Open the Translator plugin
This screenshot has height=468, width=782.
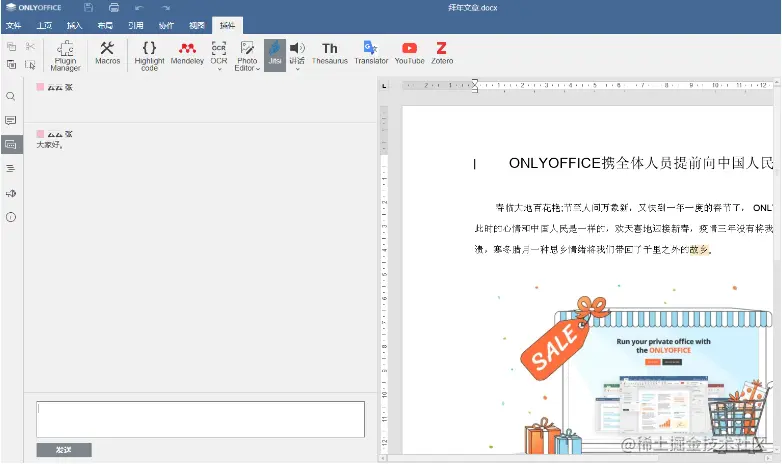[x=371, y=53]
